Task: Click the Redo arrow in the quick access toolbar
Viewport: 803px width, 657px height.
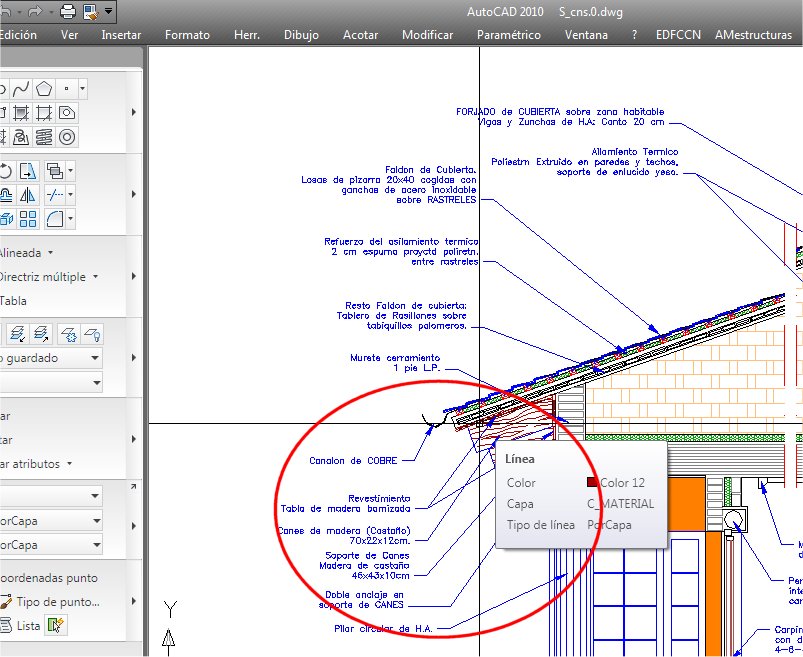Action: coord(34,11)
